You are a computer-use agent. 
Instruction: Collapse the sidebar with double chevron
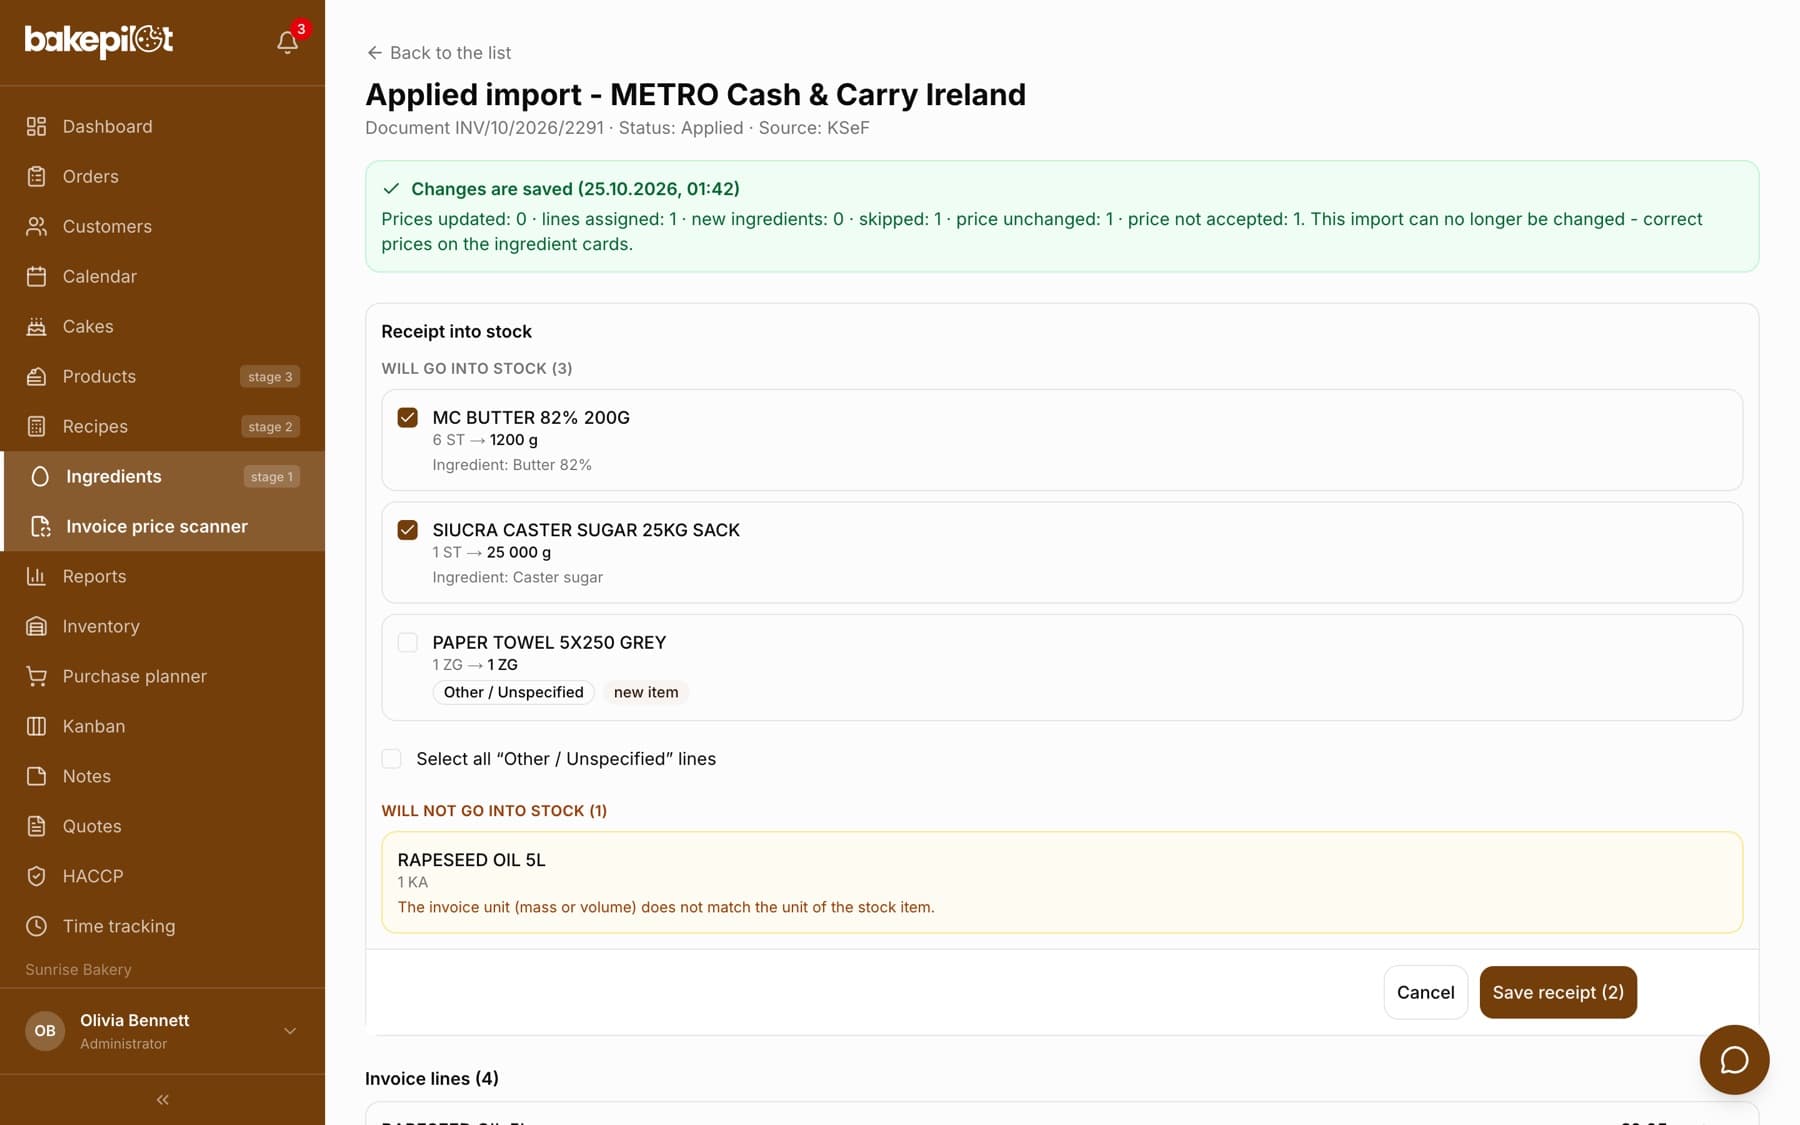(x=162, y=1100)
